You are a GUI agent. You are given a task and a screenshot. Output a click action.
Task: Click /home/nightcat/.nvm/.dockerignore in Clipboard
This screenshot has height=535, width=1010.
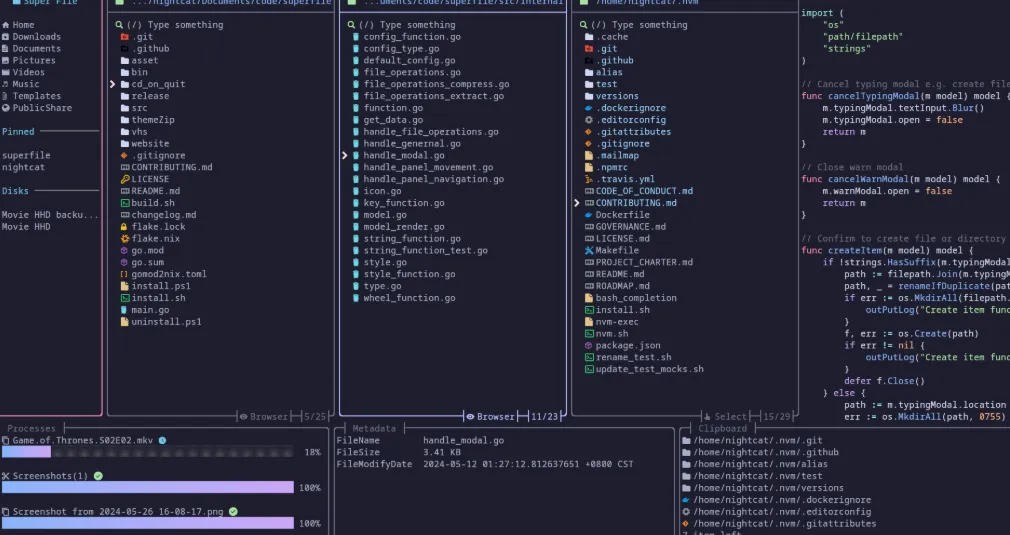point(782,500)
